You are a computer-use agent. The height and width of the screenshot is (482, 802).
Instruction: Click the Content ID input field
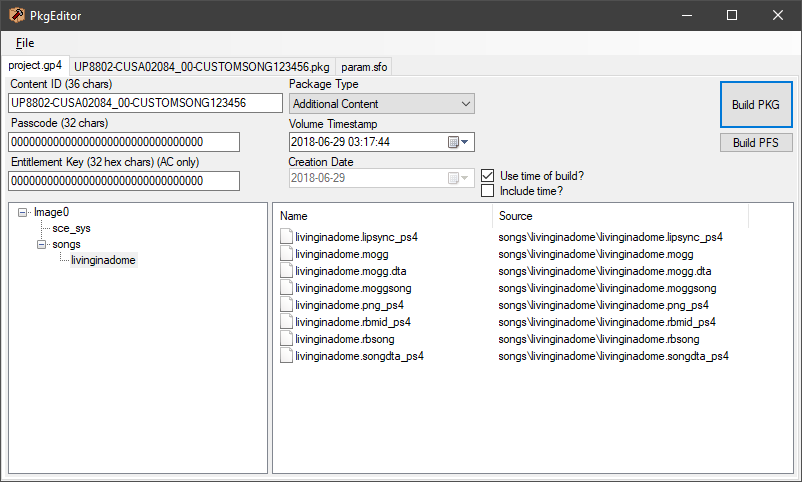coord(145,103)
